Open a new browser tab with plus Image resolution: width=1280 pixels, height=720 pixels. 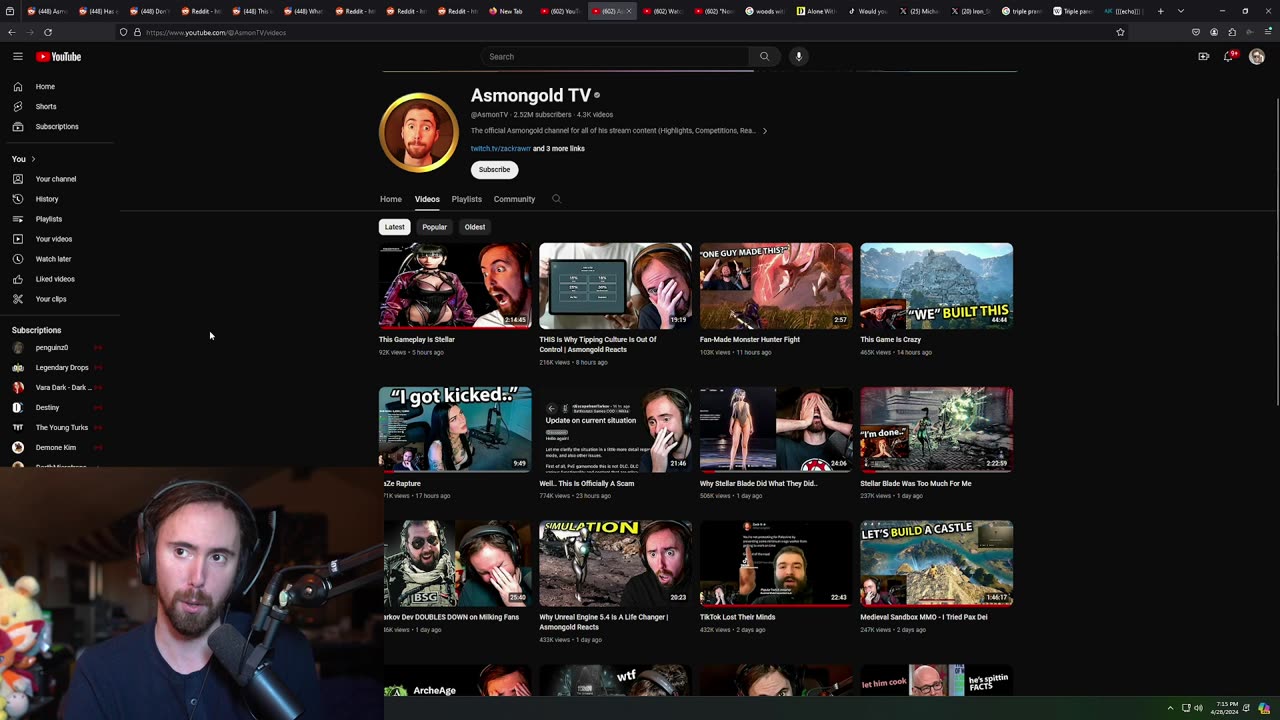click(1161, 11)
